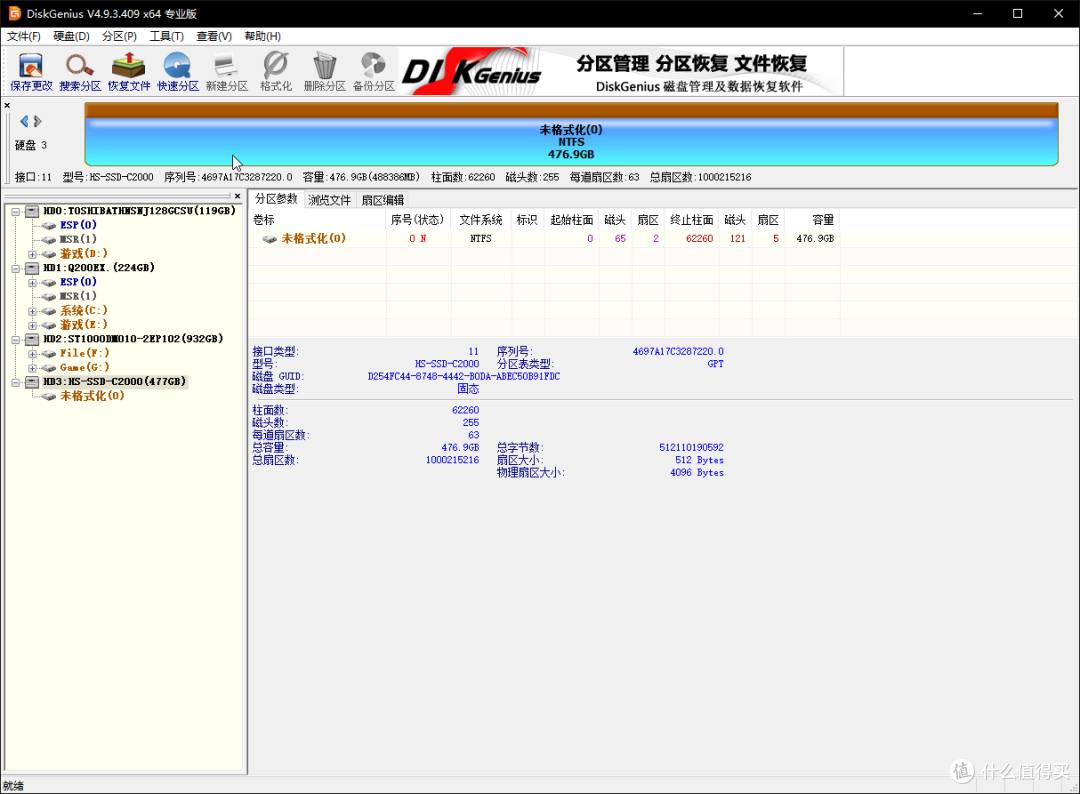1080x794 pixels.
Task: Select HD1:Q200EX disk in the tree
Action: (x=98, y=267)
